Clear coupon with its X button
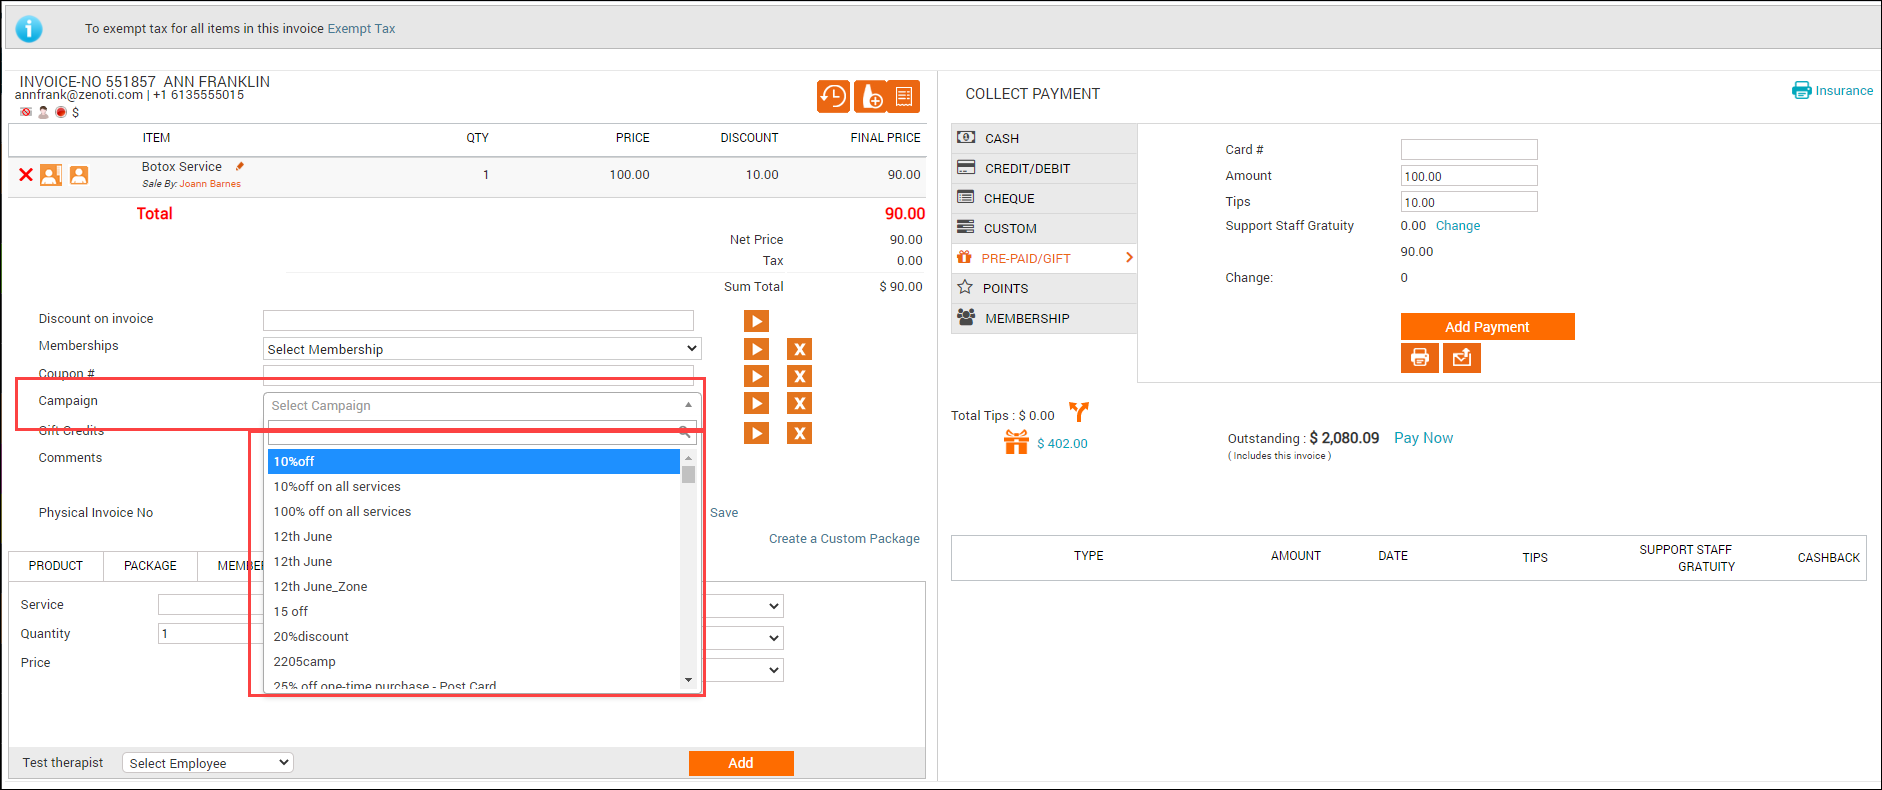1882x790 pixels. coord(799,376)
